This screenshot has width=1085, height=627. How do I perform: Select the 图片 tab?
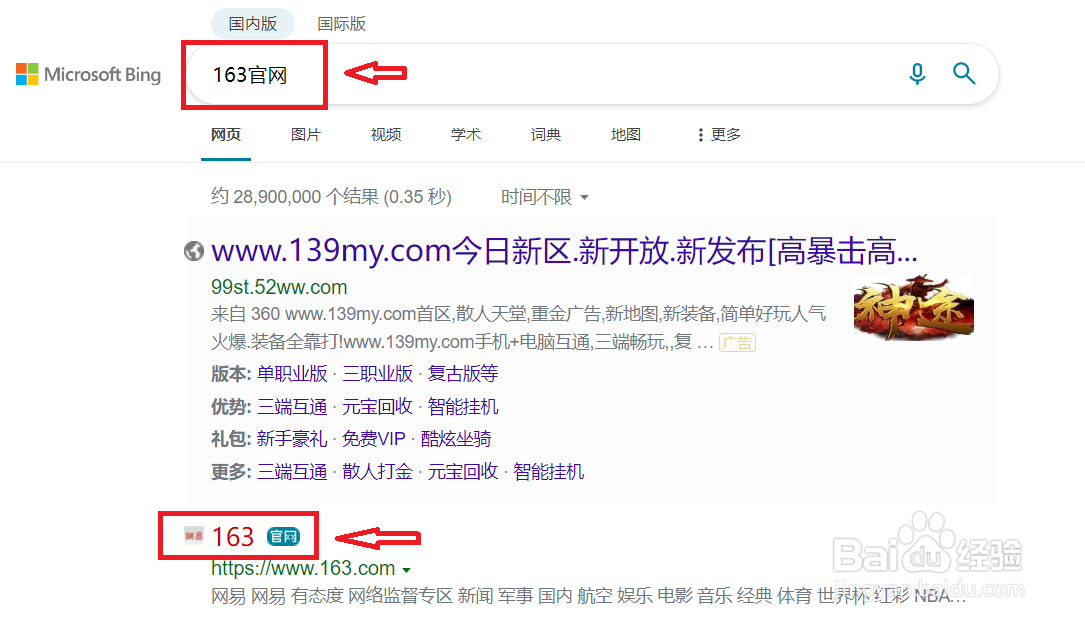tap(306, 134)
